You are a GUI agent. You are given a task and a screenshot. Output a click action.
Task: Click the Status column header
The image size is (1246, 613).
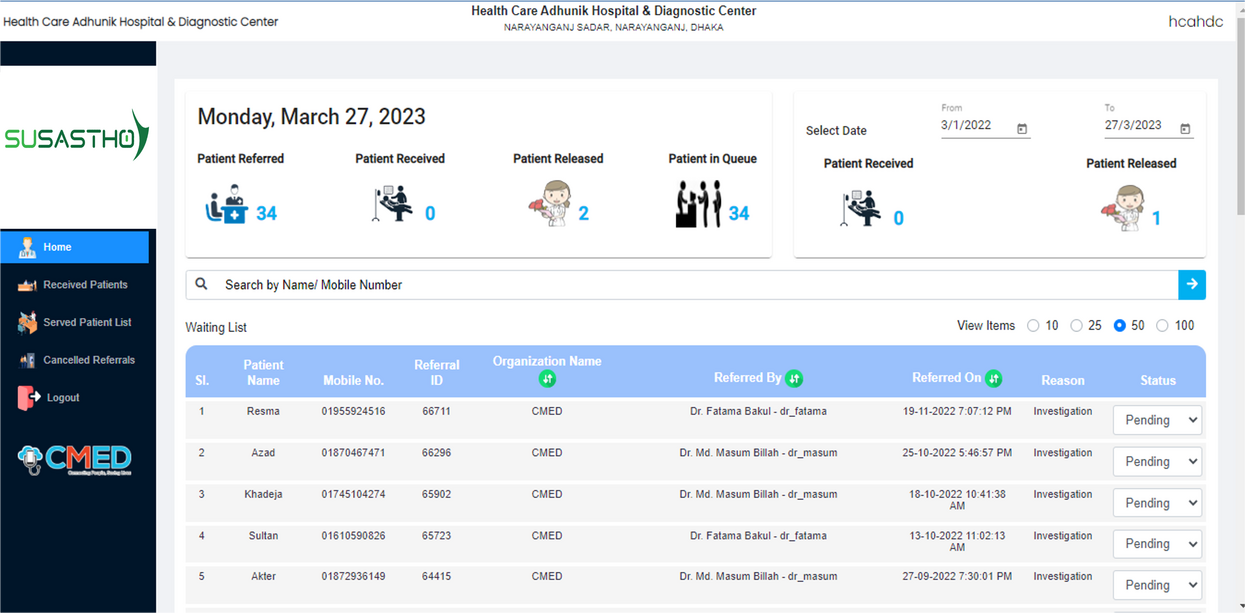point(1158,380)
